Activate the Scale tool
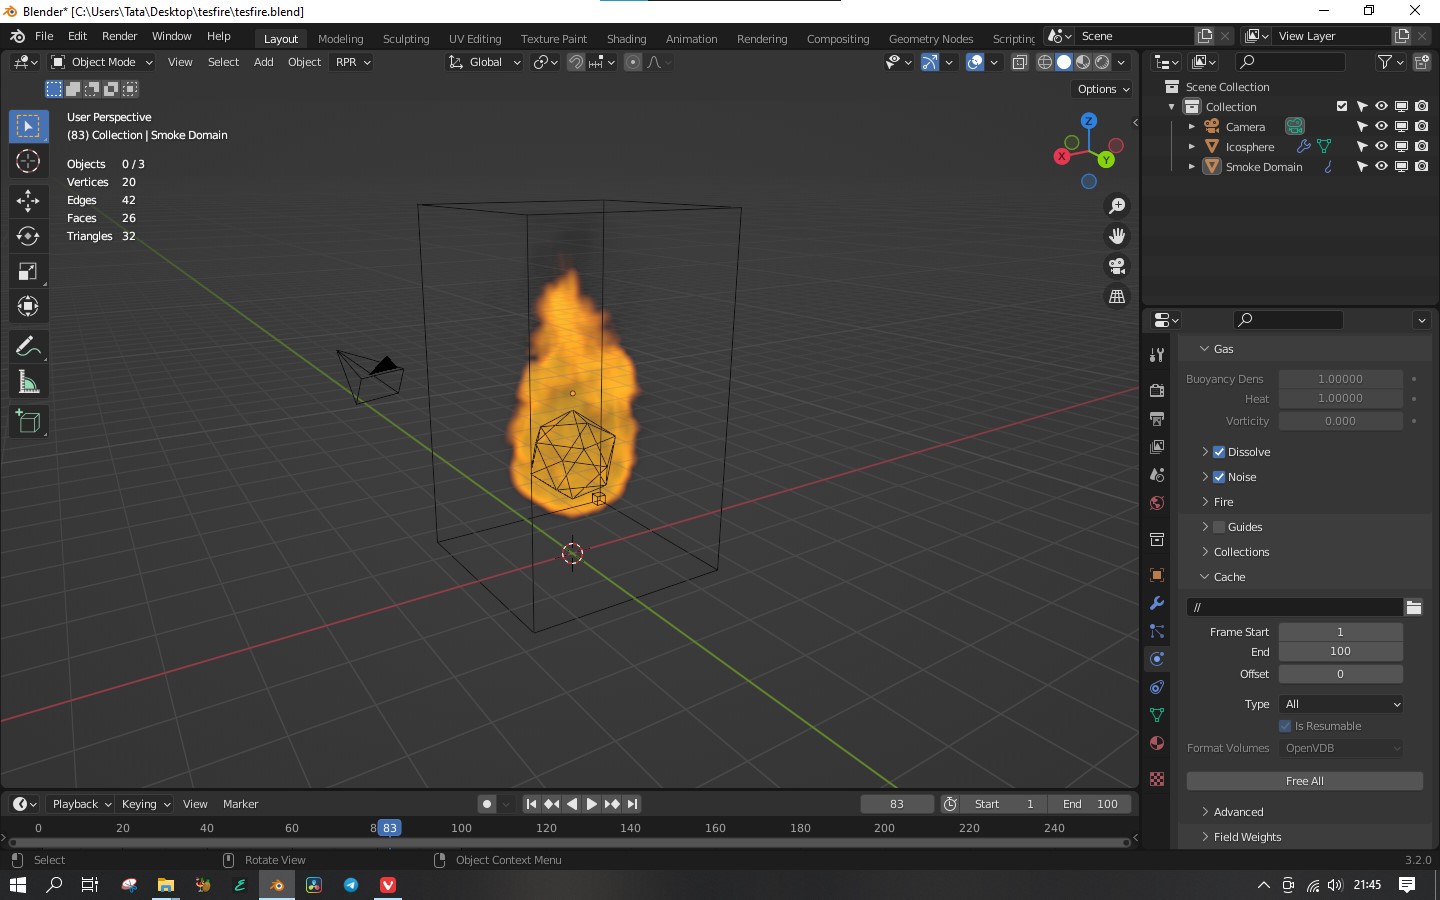Viewport: 1440px width, 900px height. (28, 271)
